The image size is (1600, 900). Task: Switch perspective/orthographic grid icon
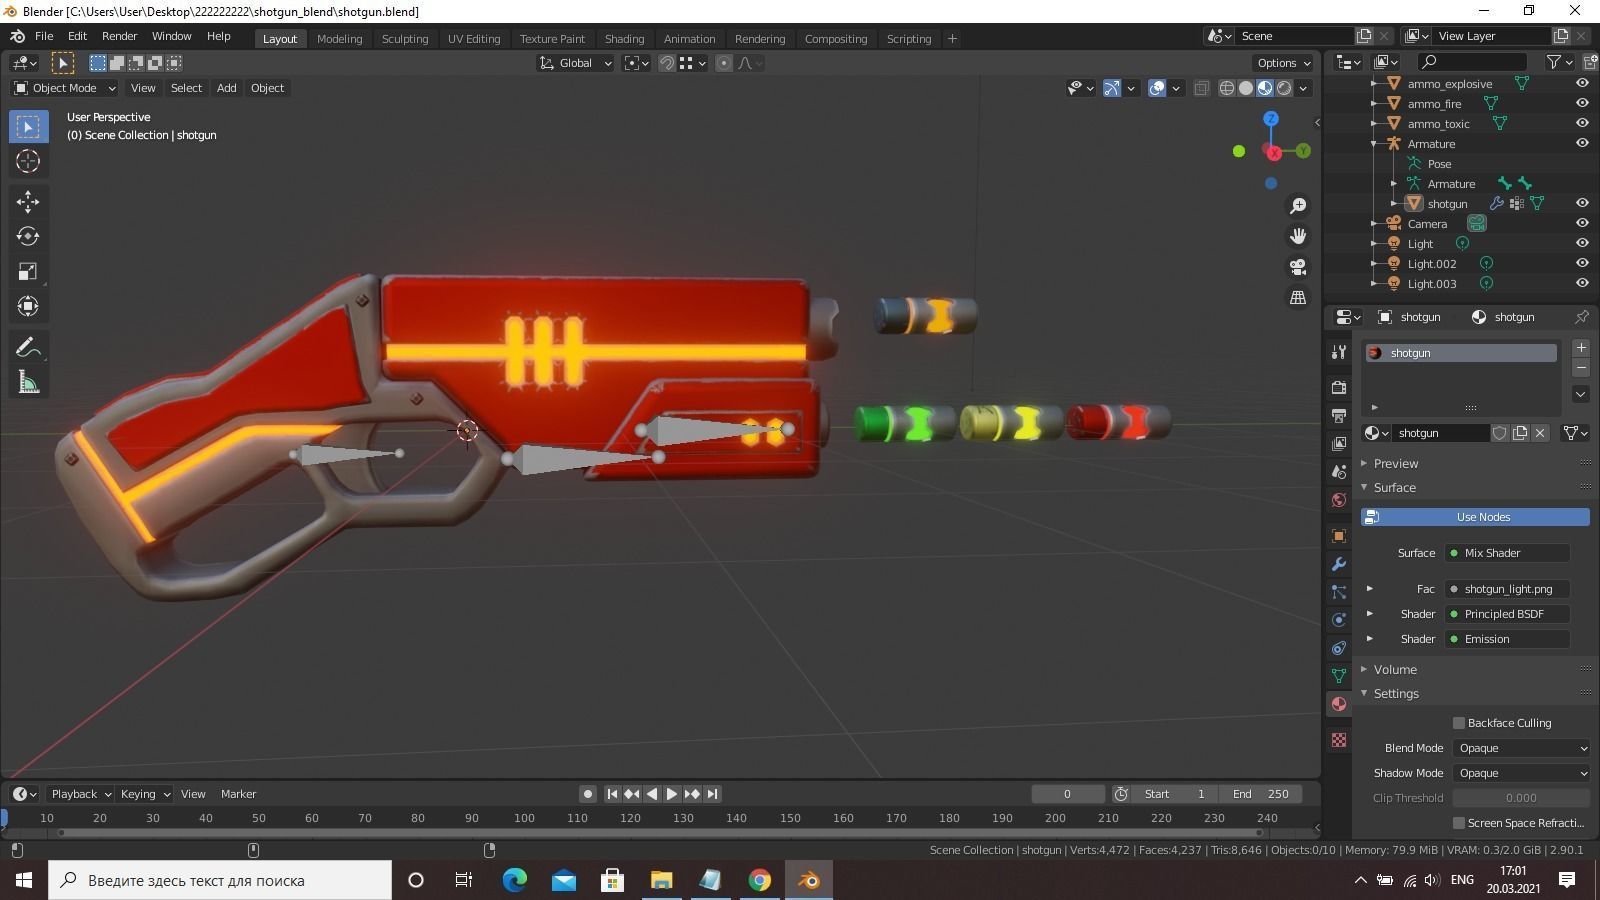(1298, 298)
